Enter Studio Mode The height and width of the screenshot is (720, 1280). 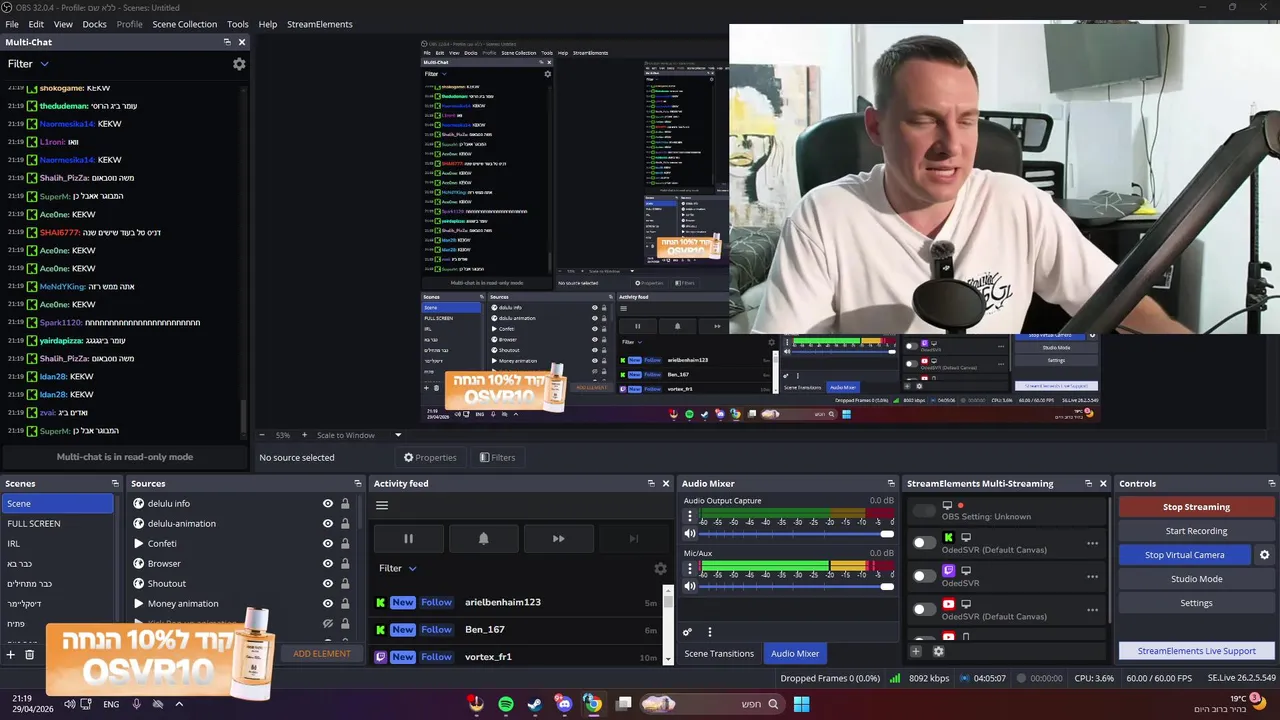click(1196, 579)
